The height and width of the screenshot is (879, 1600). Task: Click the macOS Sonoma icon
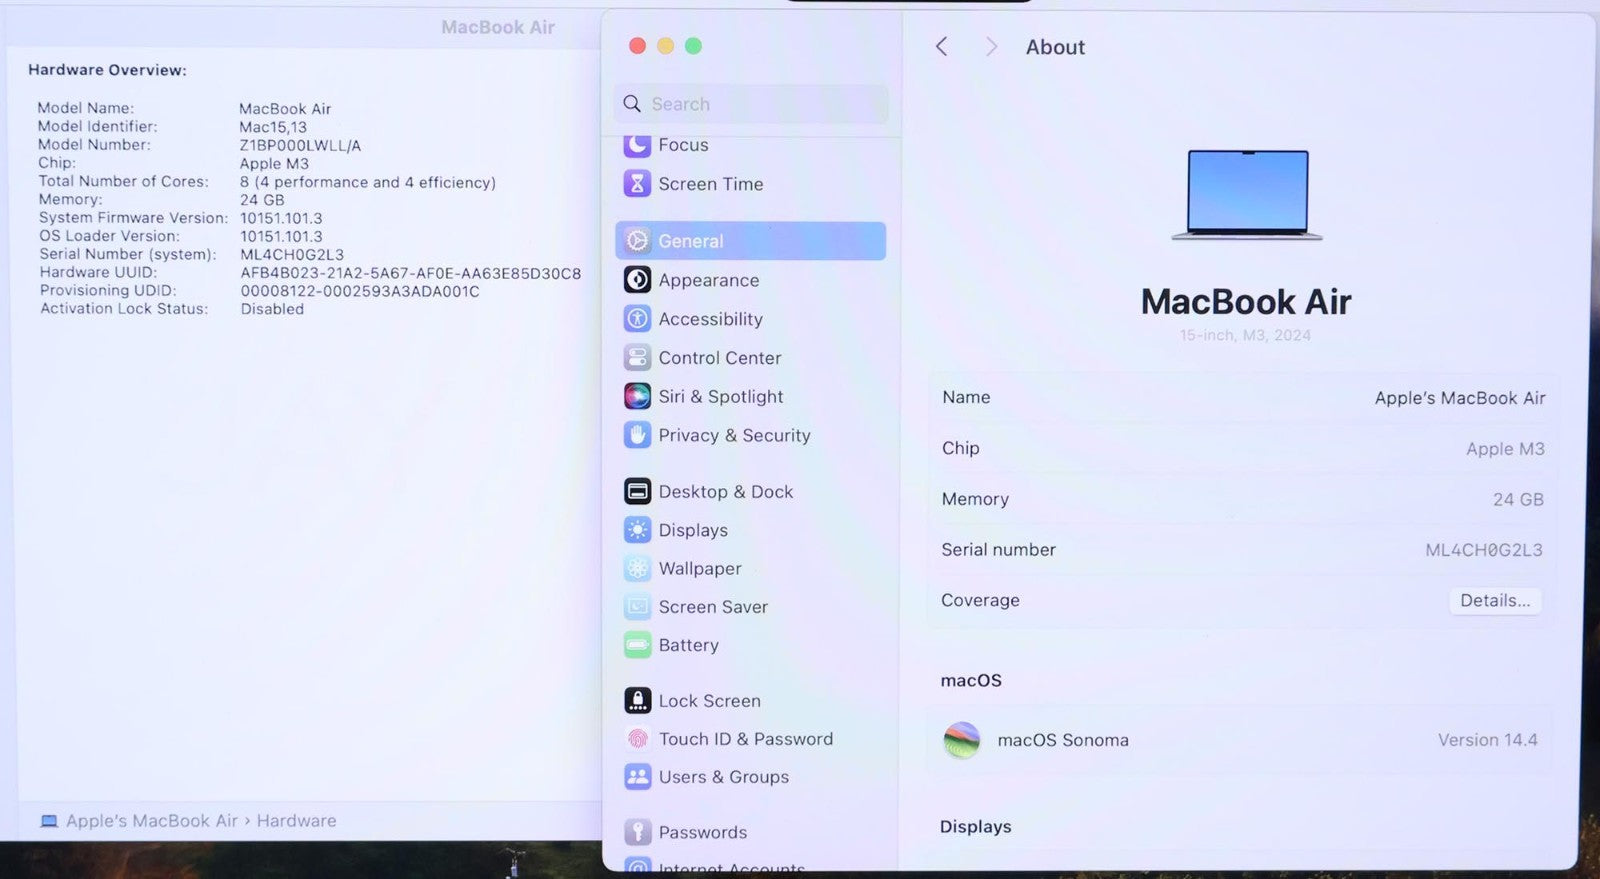(962, 740)
